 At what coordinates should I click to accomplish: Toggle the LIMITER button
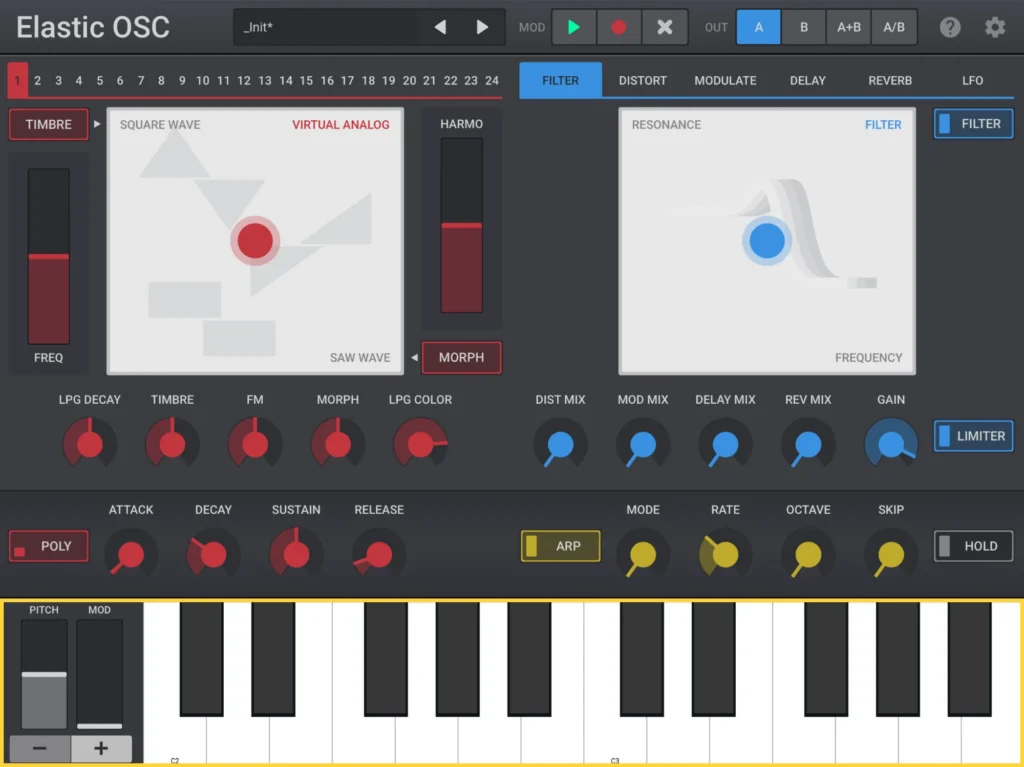click(973, 436)
